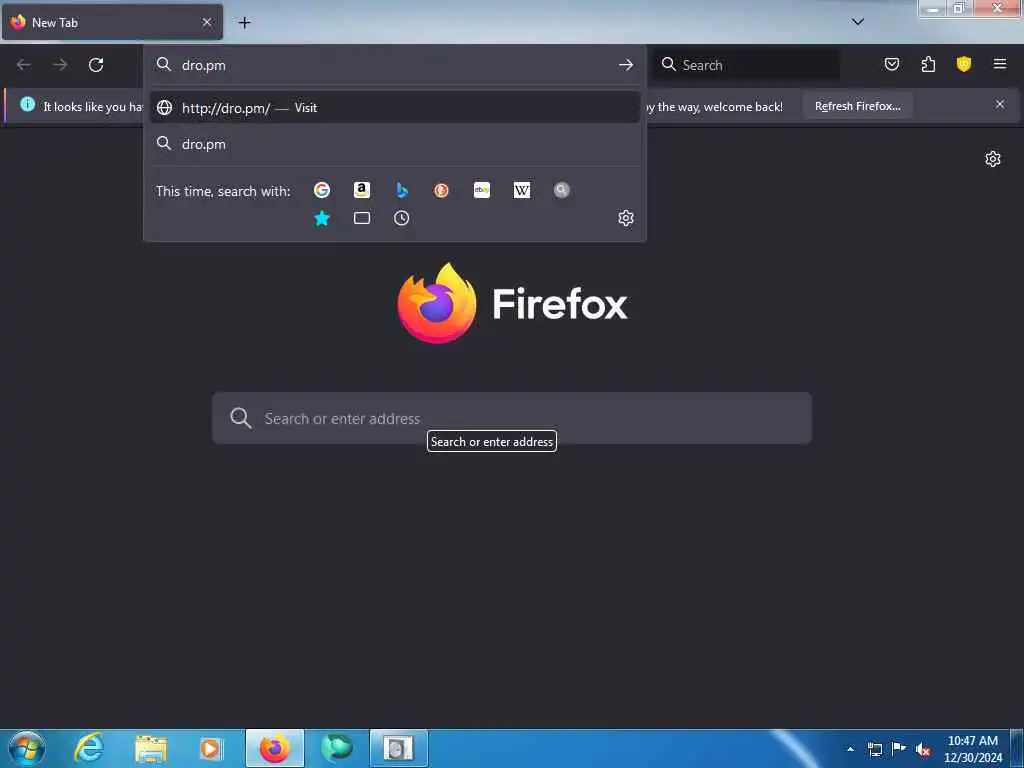This screenshot has width=1024, height=768.
Task: Search with Google engine icon
Action: pos(321,190)
